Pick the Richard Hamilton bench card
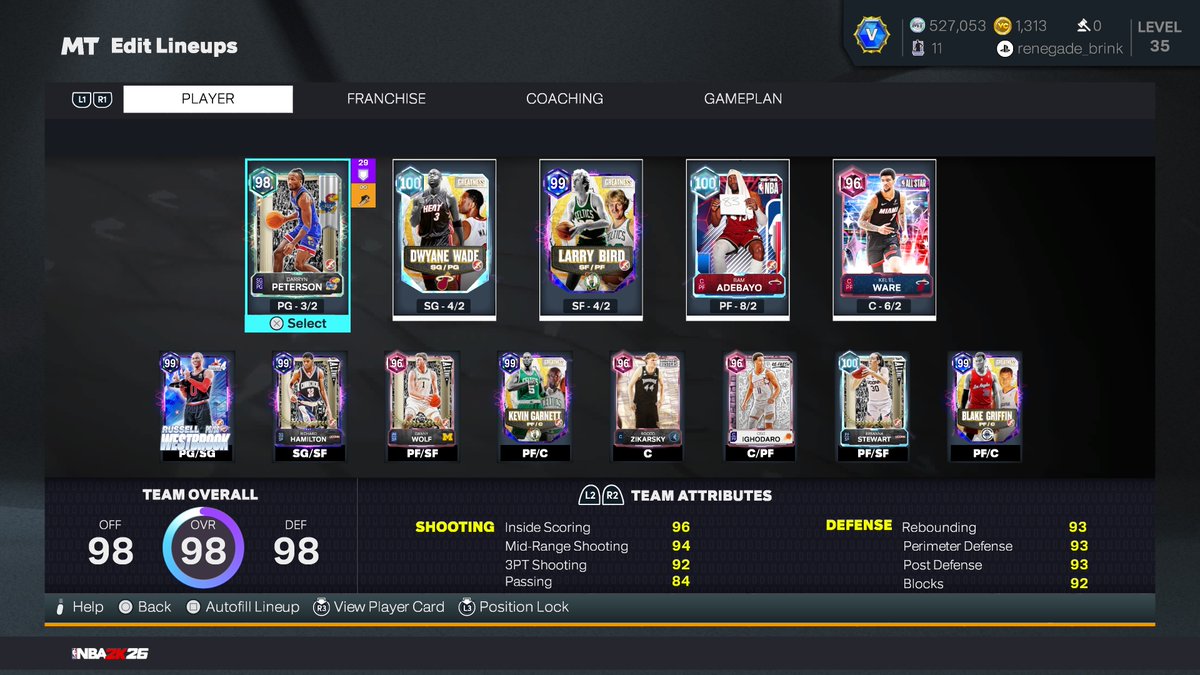Image resolution: width=1200 pixels, height=675 pixels. pyautogui.click(x=310, y=406)
